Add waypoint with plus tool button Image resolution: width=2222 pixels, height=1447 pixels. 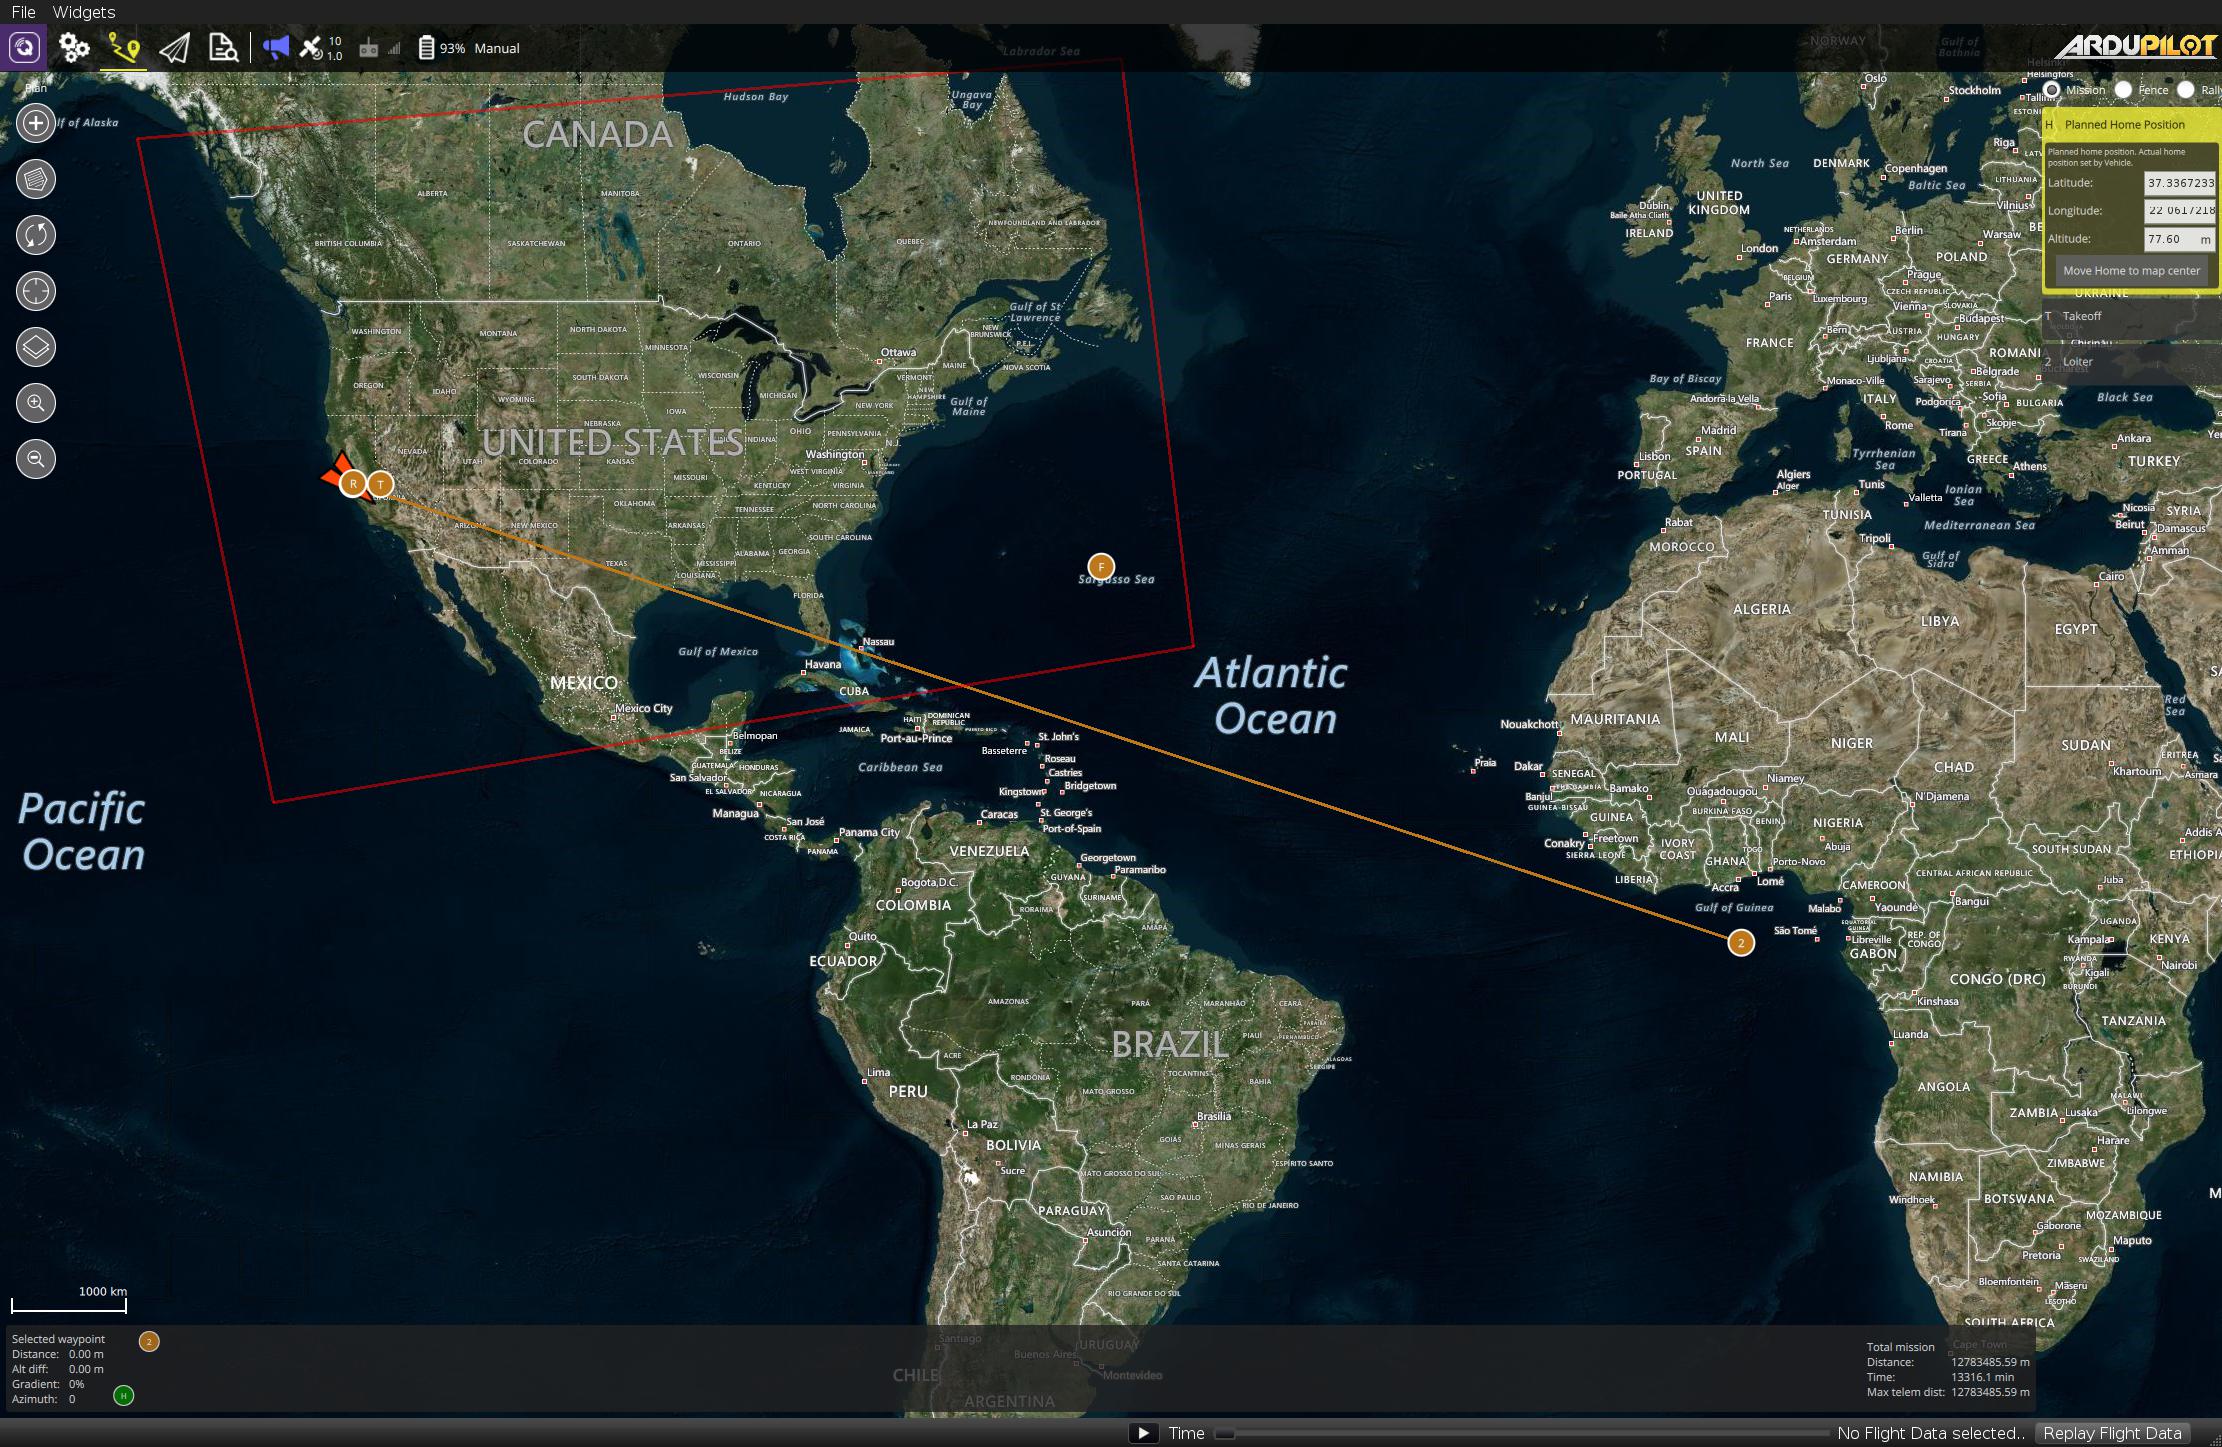36,123
